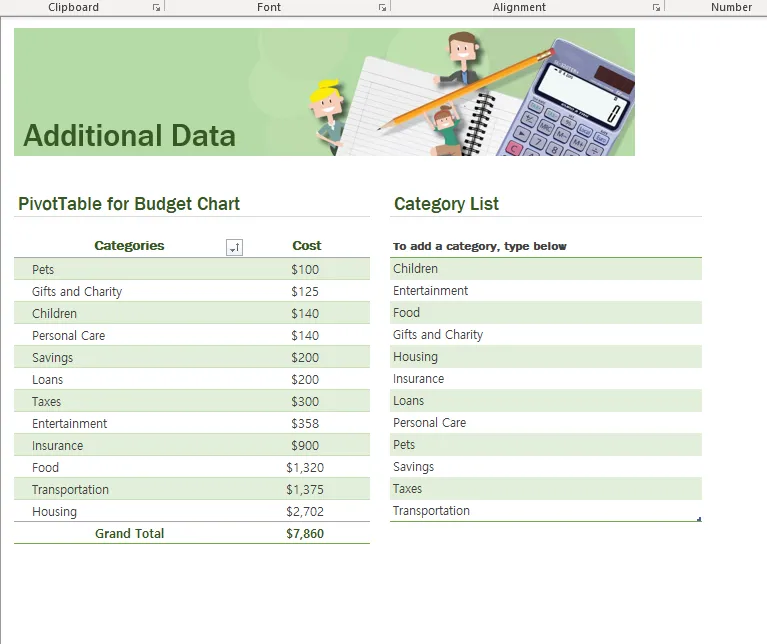The height and width of the screenshot is (644, 767).
Task: Select Gifts and Charity in the PivotTable
Action: [x=77, y=291]
